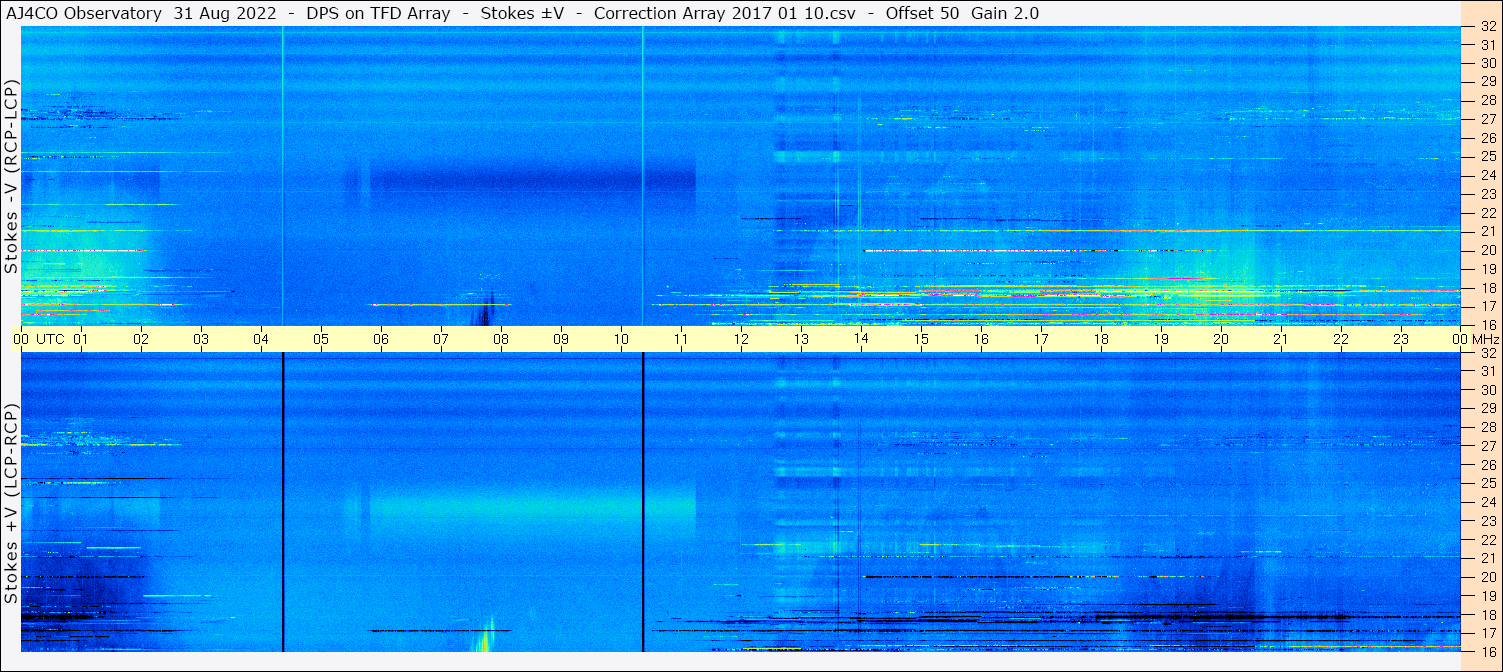This screenshot has height=672, width=1503.
Task: Click the 04 hour time label
Action: coord(260,339)
